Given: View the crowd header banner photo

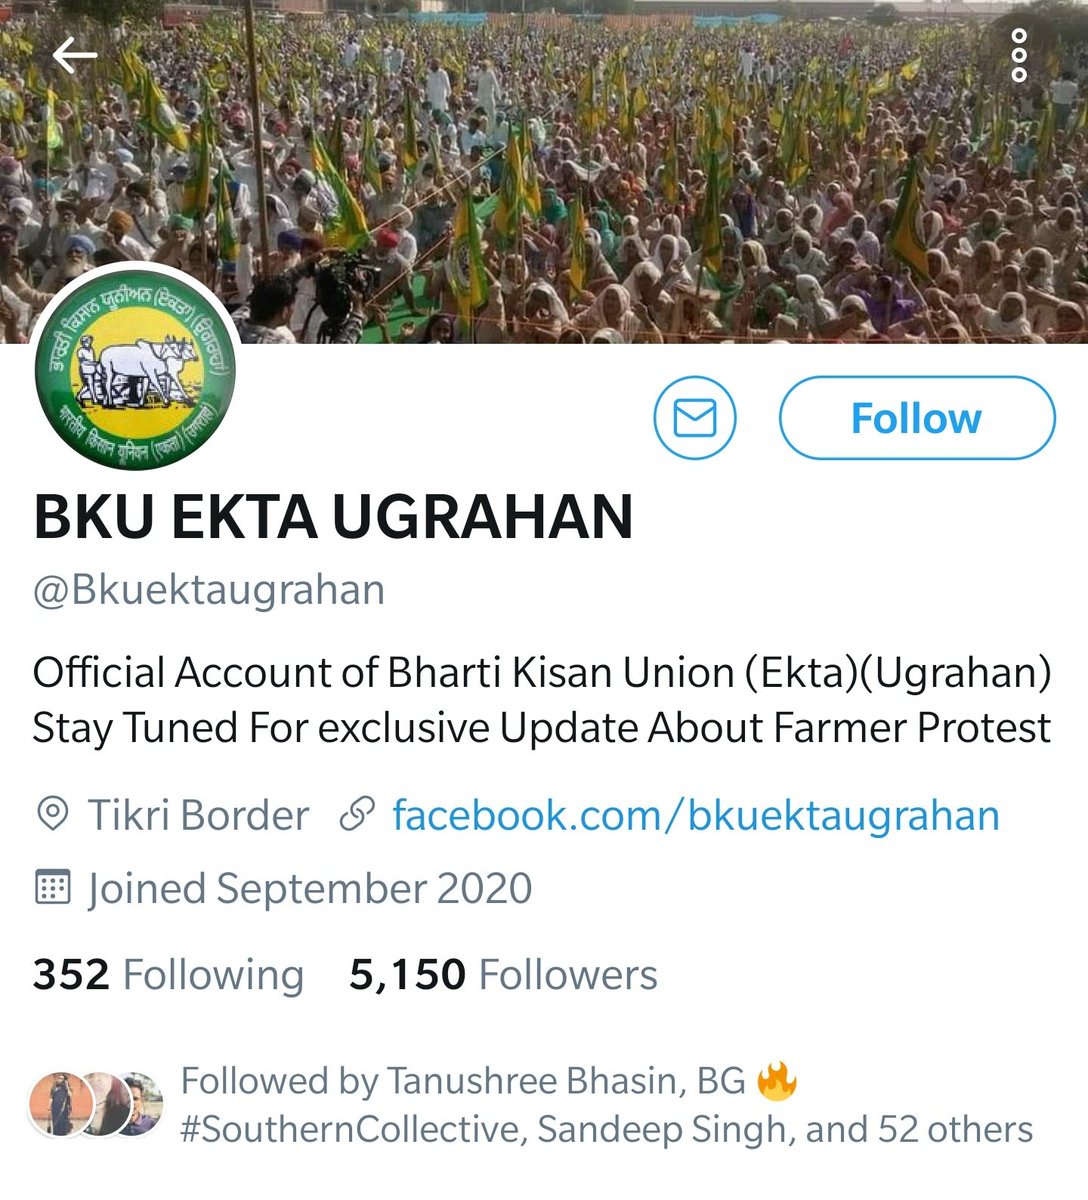Looking at the screenshot, I should (544, 170).
